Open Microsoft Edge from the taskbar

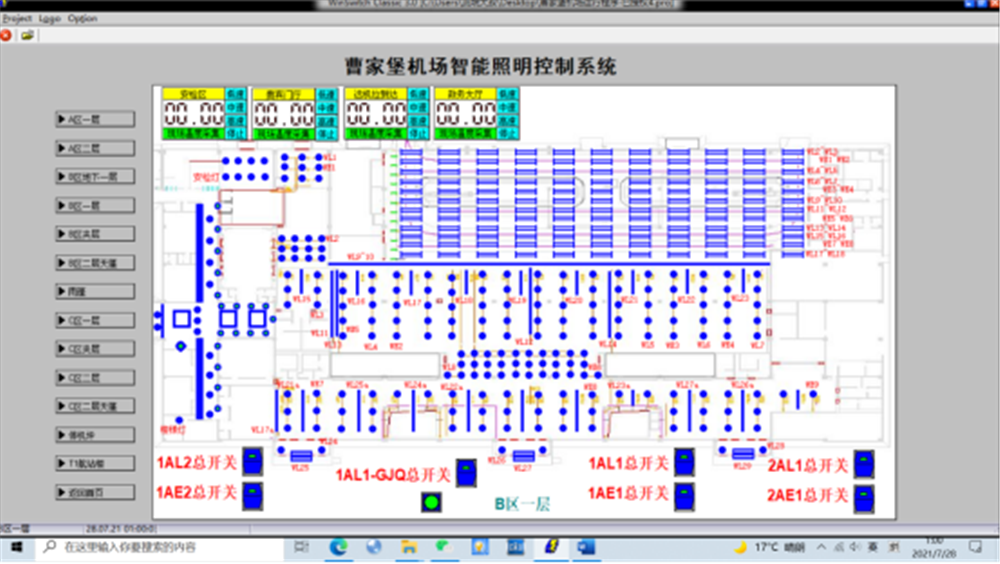tap(338, 547)
